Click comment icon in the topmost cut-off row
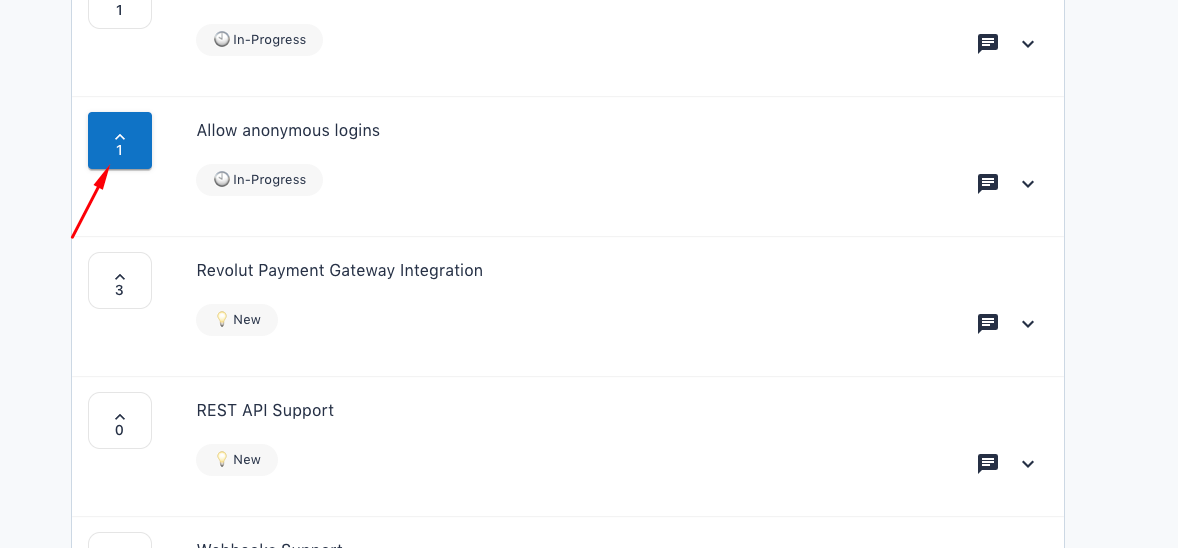The height and width of the screenshot is (548, 1178). pos(987,44)
